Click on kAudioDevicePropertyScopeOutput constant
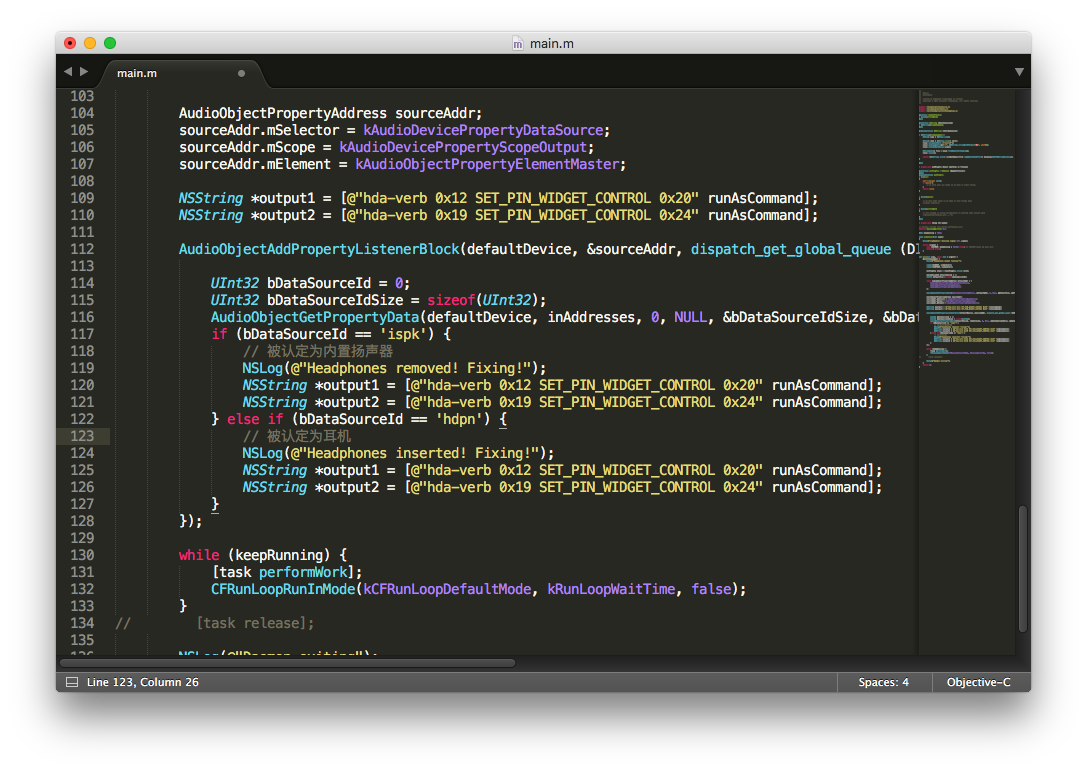The height and width of the screenshot is (772, 1087). coord(463,148)
